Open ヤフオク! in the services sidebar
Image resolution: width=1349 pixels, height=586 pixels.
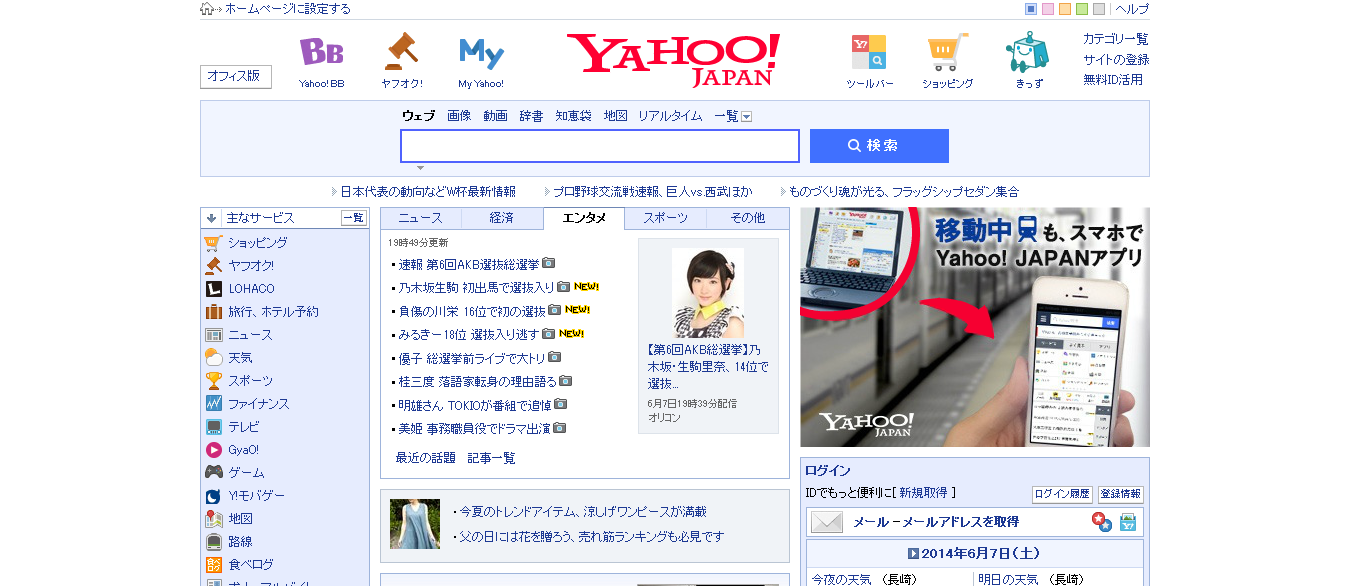[x=250, y=266]
